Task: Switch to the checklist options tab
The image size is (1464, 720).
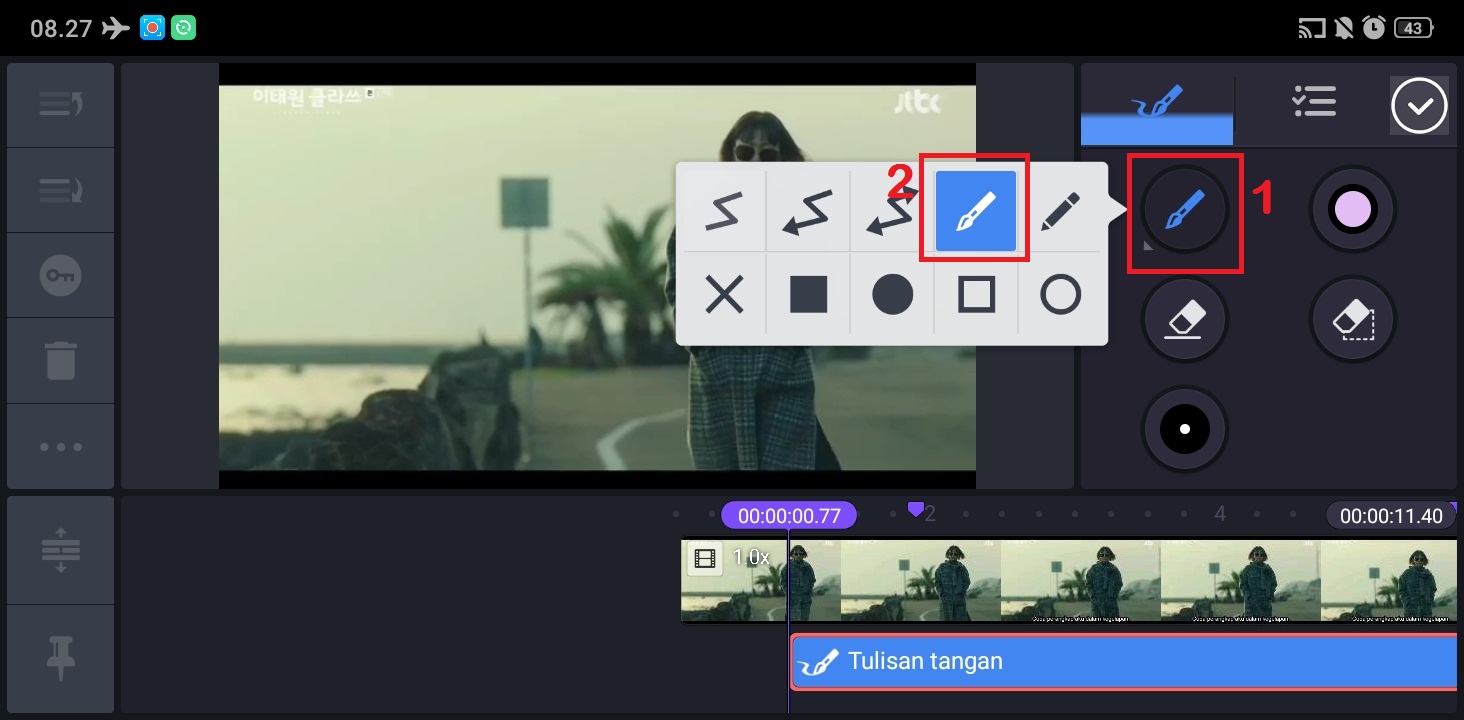Action: [x=1313, y=102]
